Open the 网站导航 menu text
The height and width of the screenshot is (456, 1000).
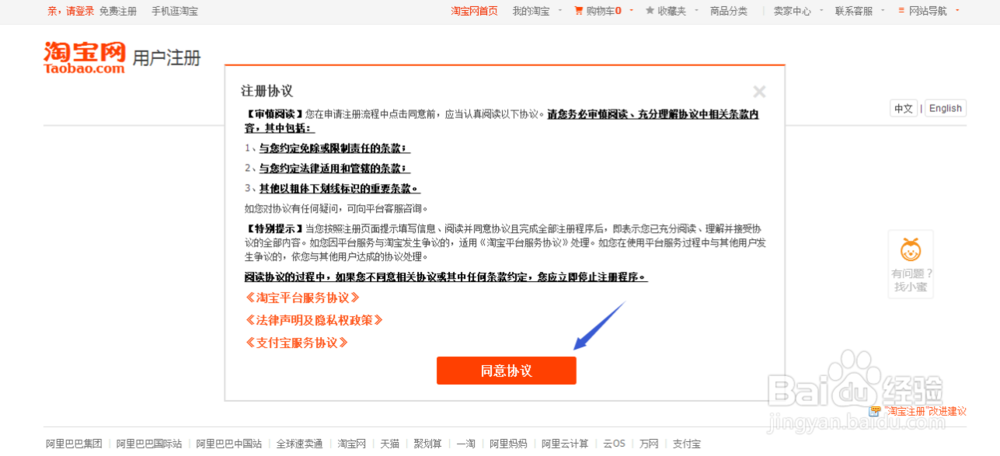click(x=928, y=11)
